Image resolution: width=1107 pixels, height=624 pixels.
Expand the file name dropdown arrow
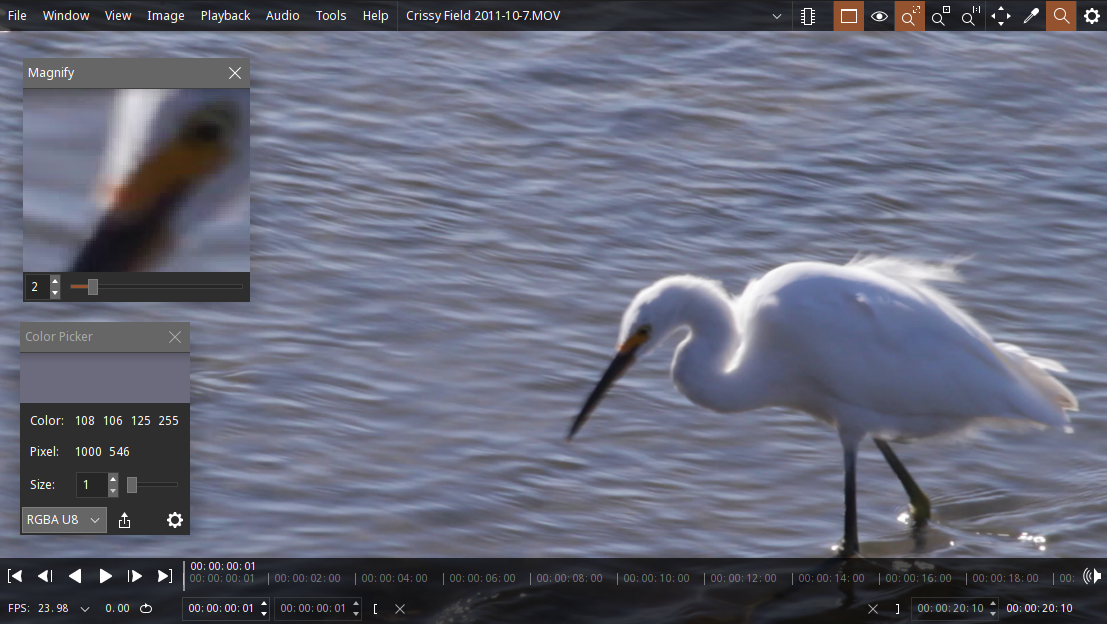777,16
